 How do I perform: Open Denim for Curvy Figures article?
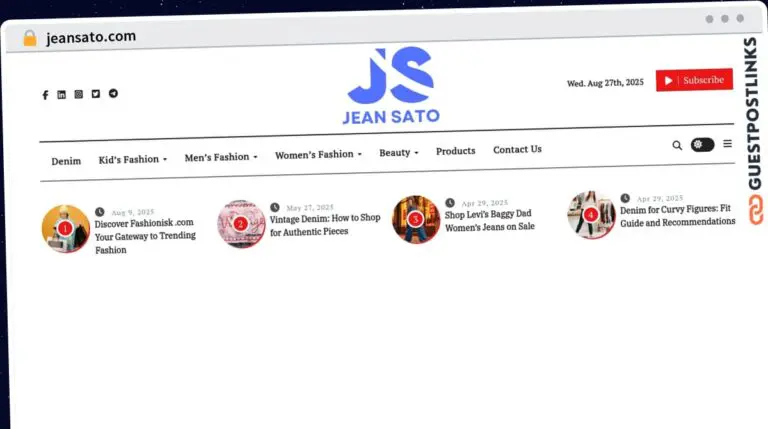(x=677, y=216)
